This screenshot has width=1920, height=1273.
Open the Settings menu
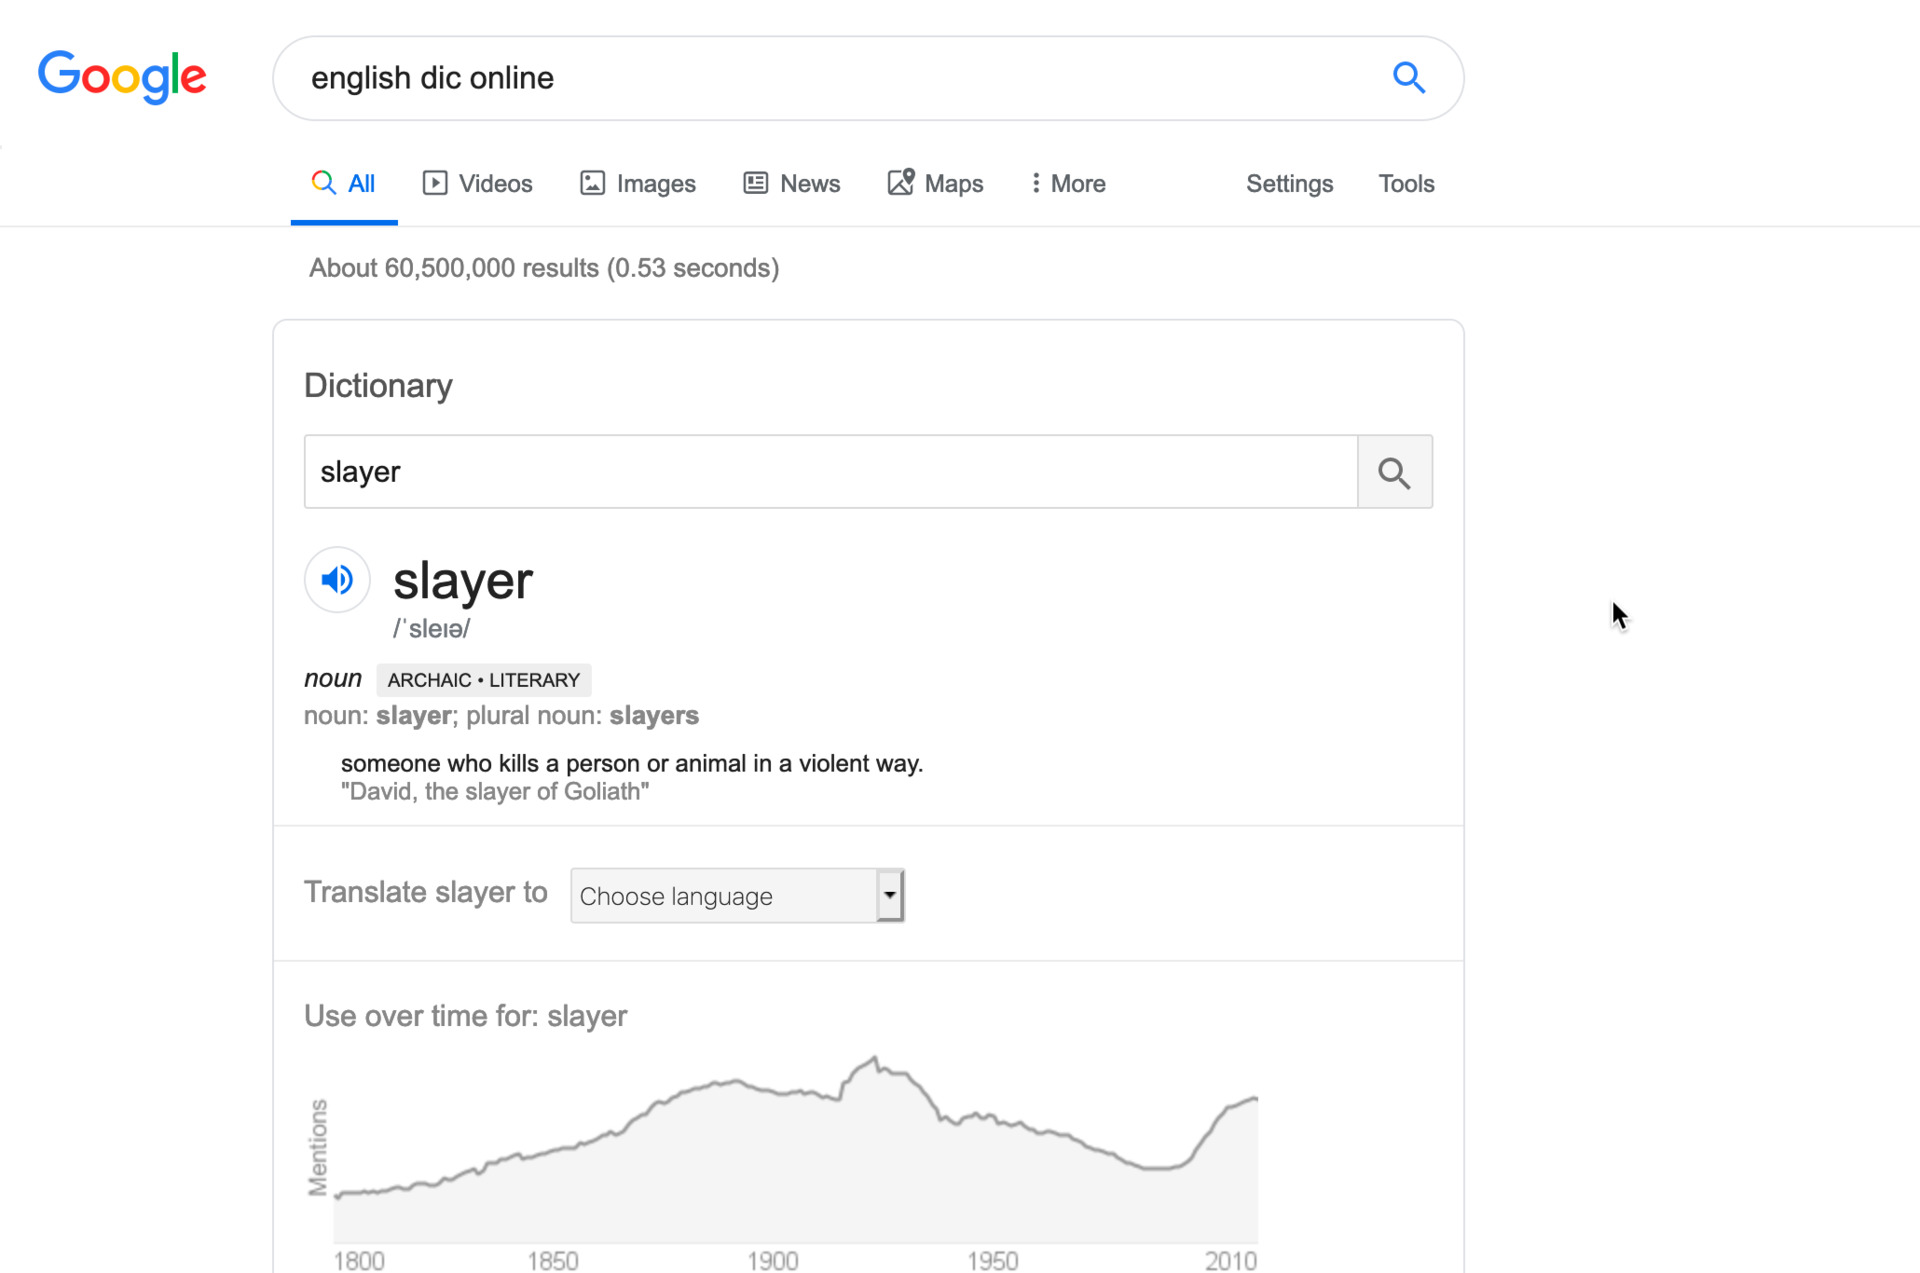1288,184
